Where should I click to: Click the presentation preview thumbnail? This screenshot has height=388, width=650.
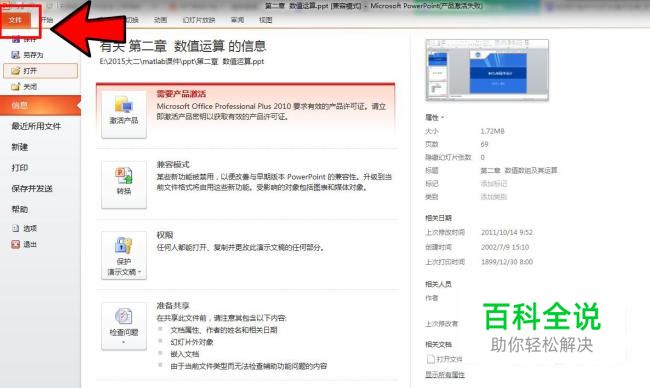(x=487, y=70)
